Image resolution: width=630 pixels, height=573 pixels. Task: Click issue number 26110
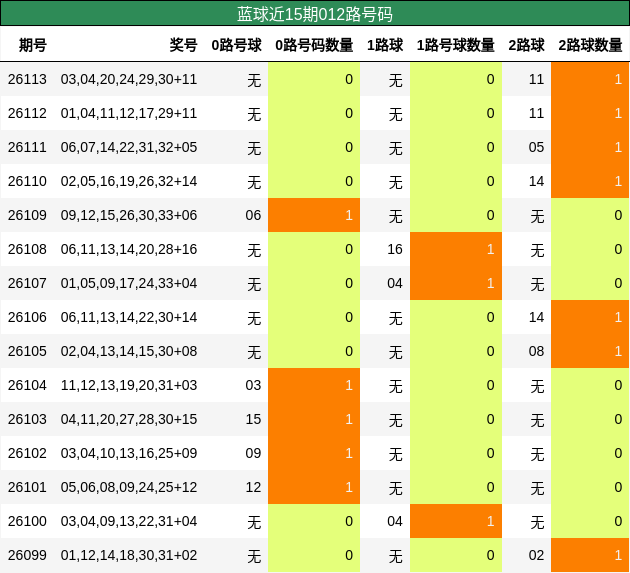(x=27, y=181)
